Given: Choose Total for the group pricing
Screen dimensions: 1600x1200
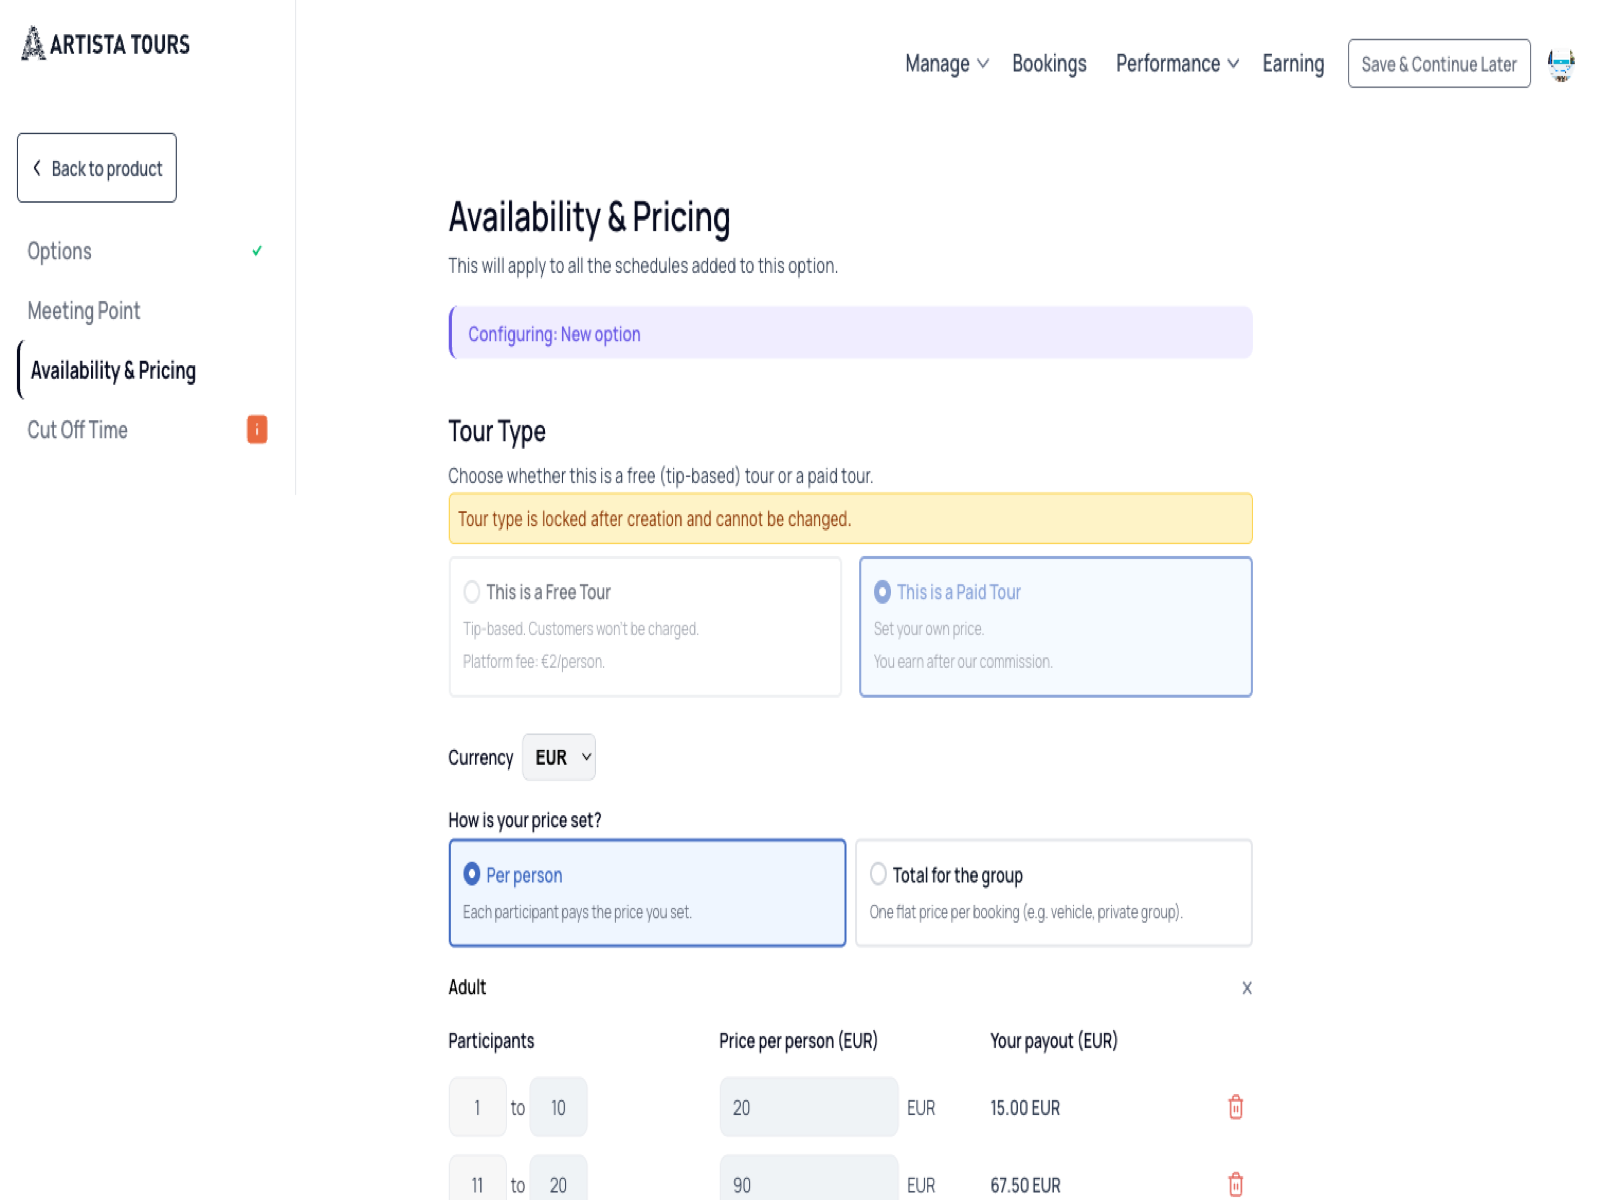Looking at the screenshot, I should 1054,893.
